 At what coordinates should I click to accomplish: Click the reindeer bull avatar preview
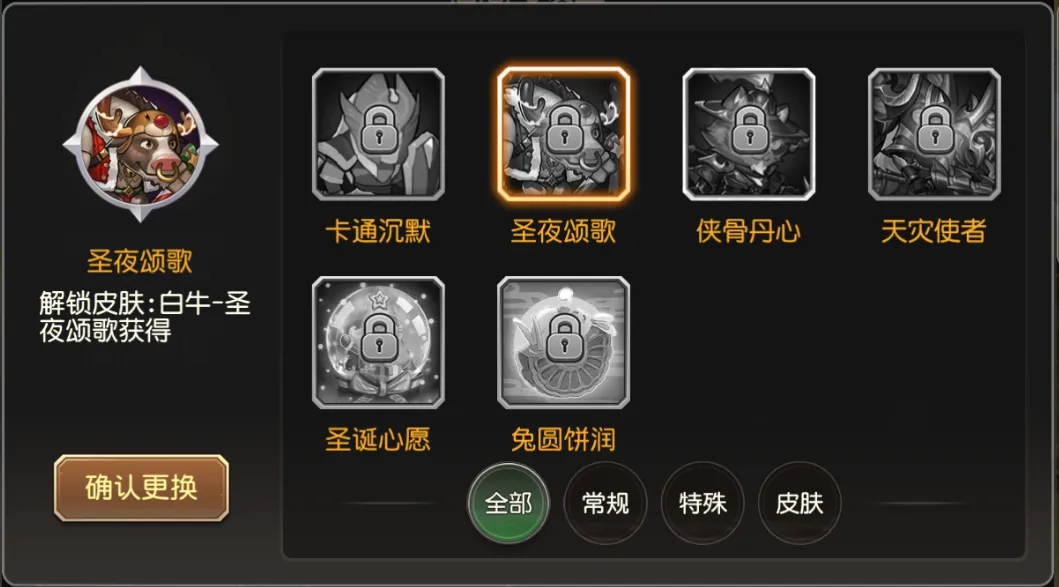(140, 145)
